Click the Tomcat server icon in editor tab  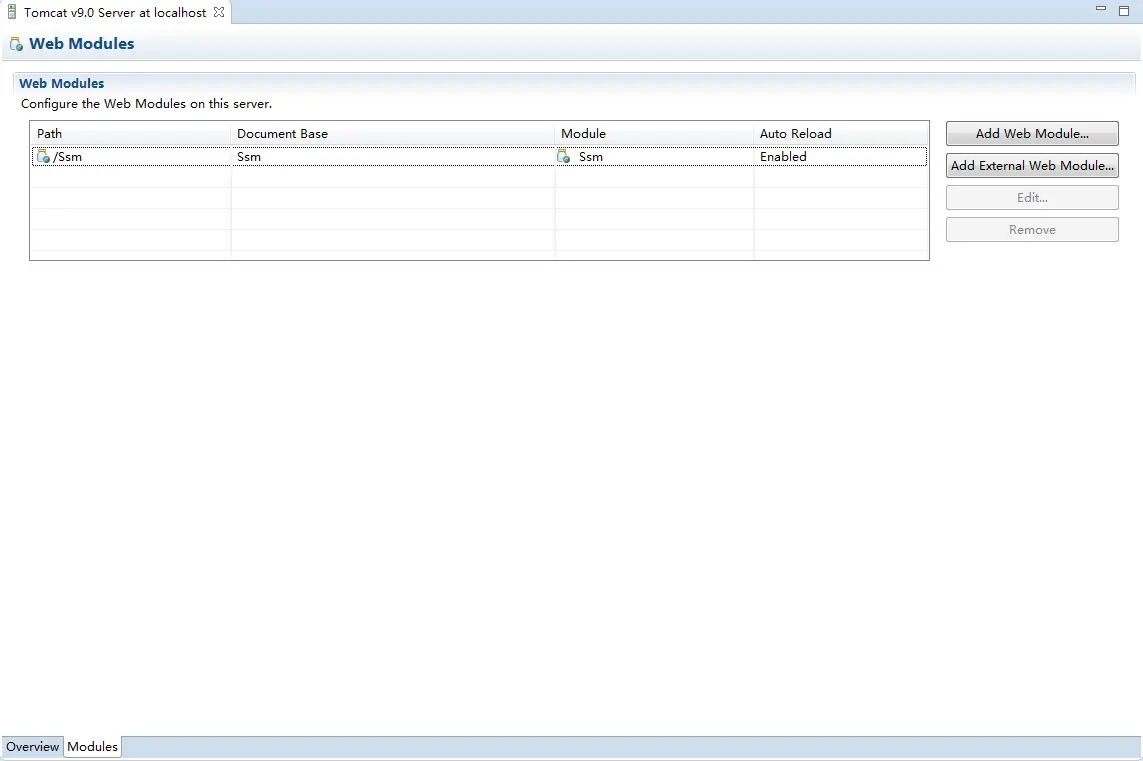pyautogui.click(x=12, y=12)
